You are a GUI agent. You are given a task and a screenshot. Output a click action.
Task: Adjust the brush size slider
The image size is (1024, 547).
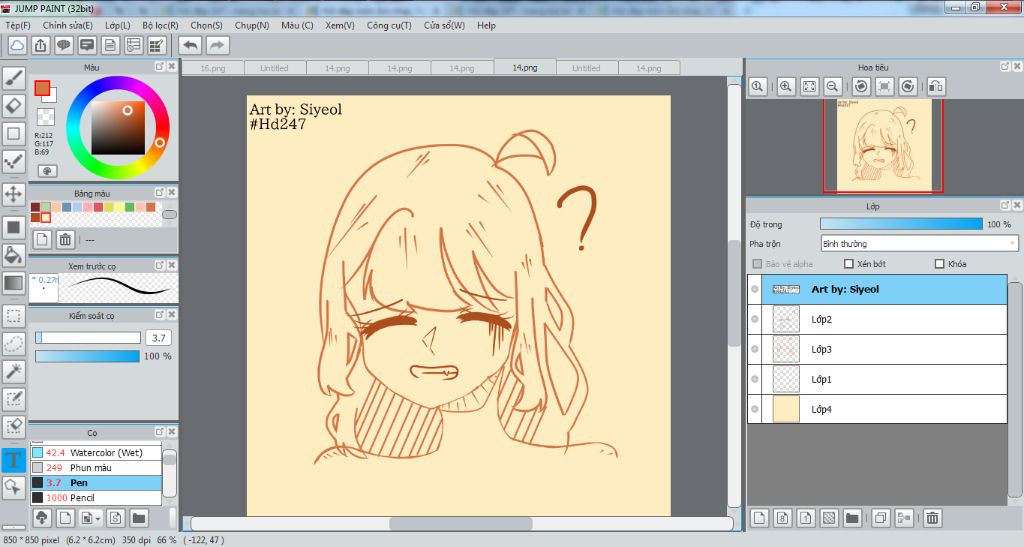point(88,337)
